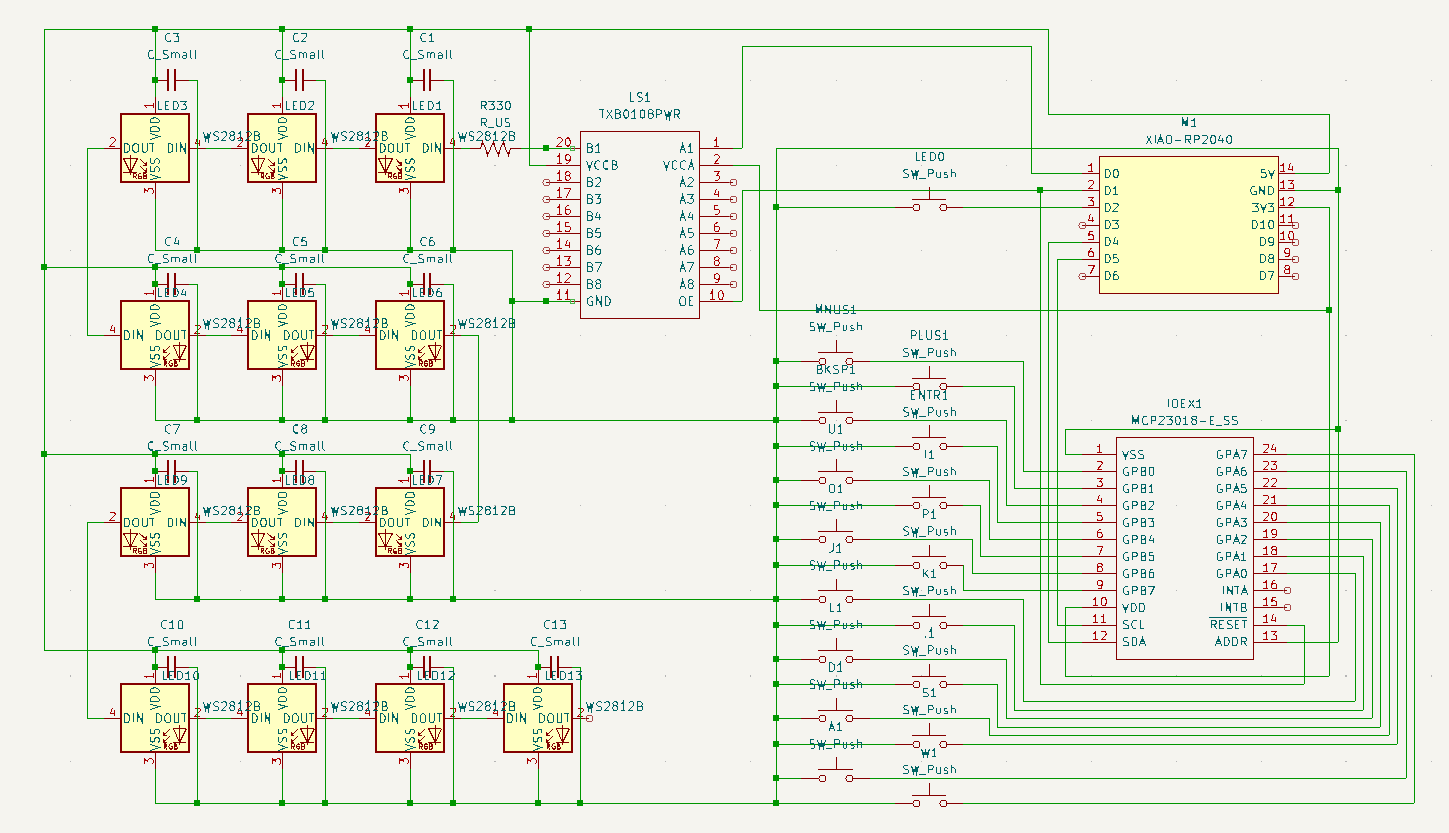Image resolution: width=1449 pixels, height=833 pixels.
Task: Select the LED9 WS2812B symbol
Action: [x=154, y=522]
